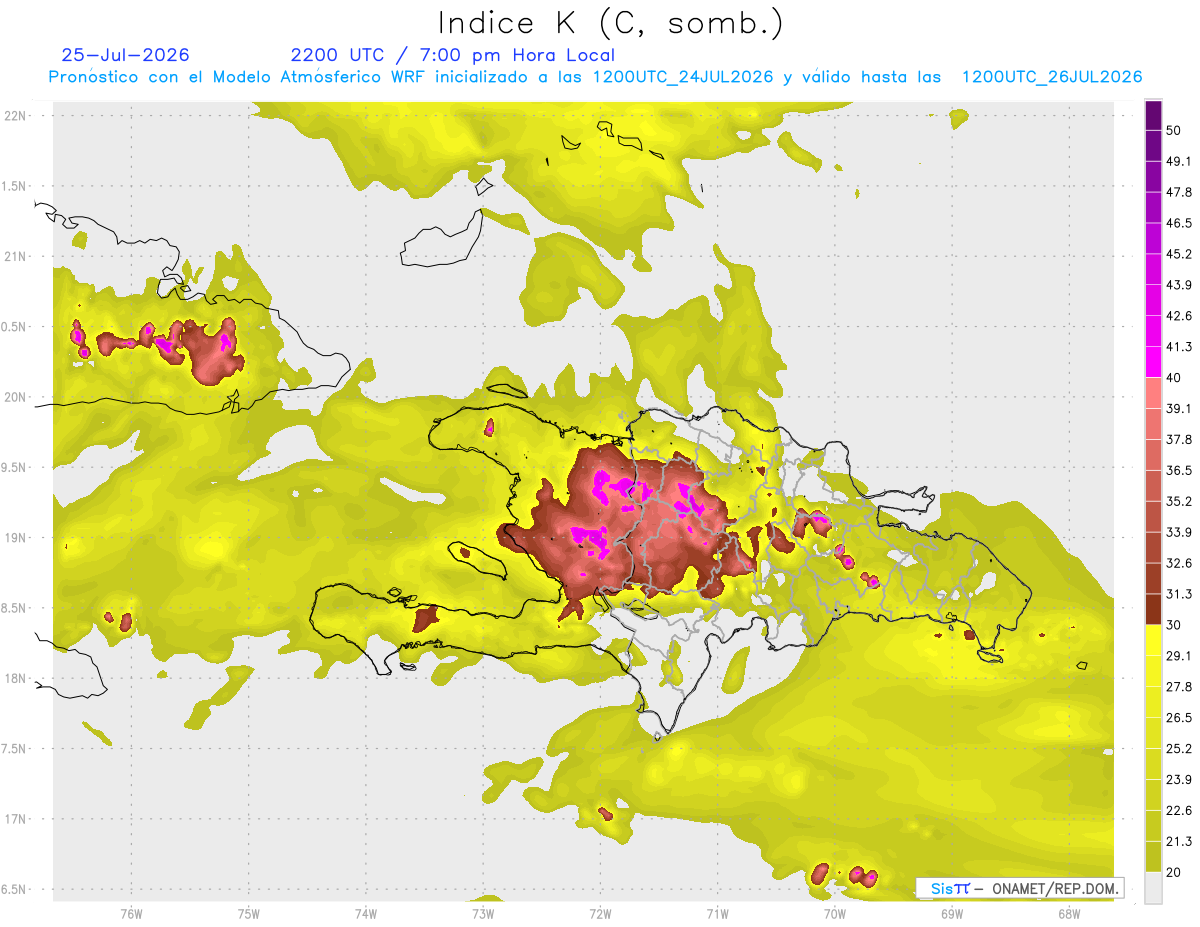Click the colorbar label "32.6"

pyautogui.click(x=1179, y=563)
